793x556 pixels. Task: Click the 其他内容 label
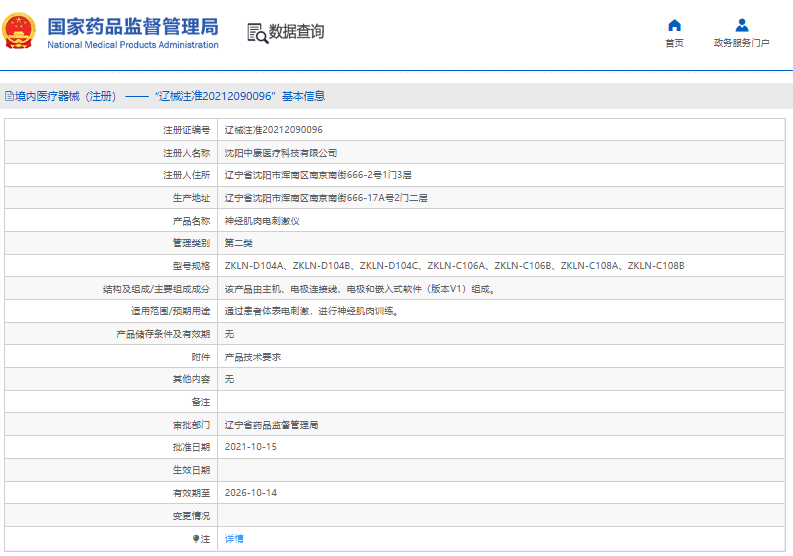(191, 379)
